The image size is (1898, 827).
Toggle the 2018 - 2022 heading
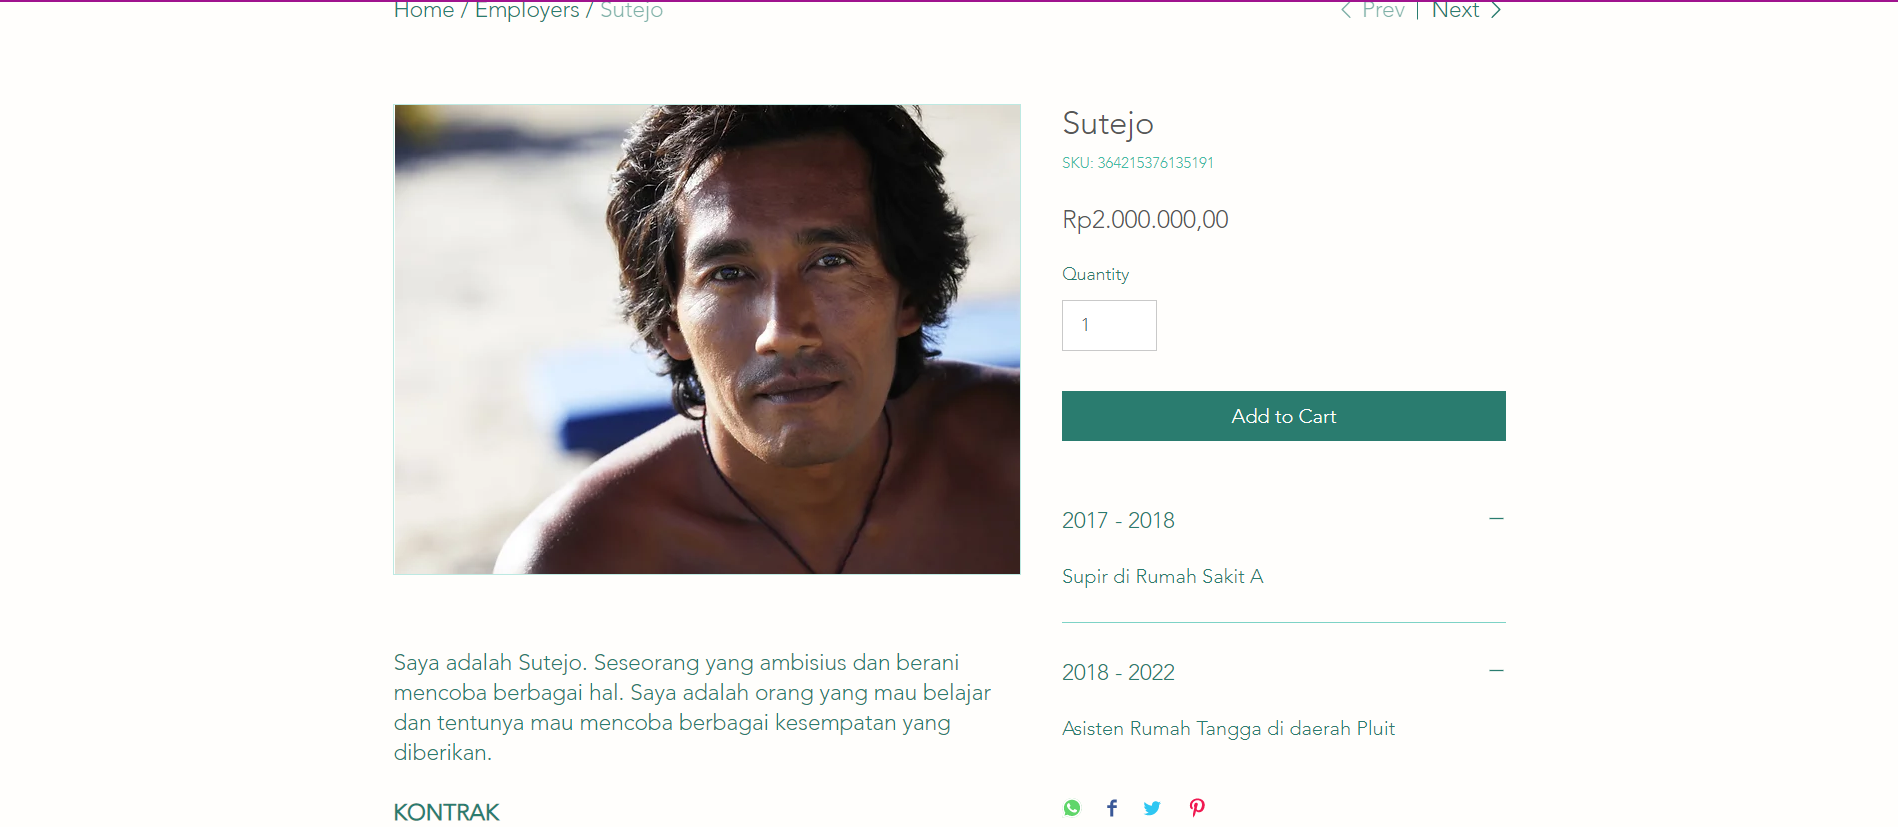1118,672
